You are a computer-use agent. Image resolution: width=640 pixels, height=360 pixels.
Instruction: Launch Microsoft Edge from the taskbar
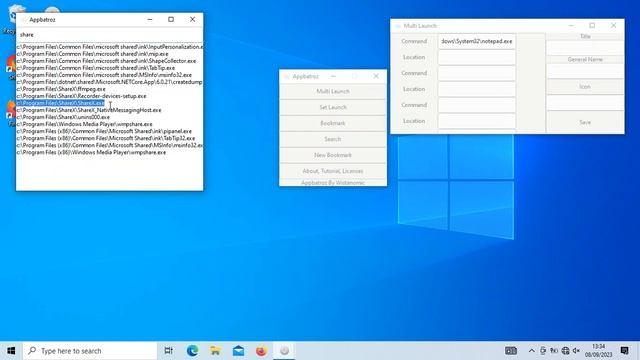click(192, 351)
